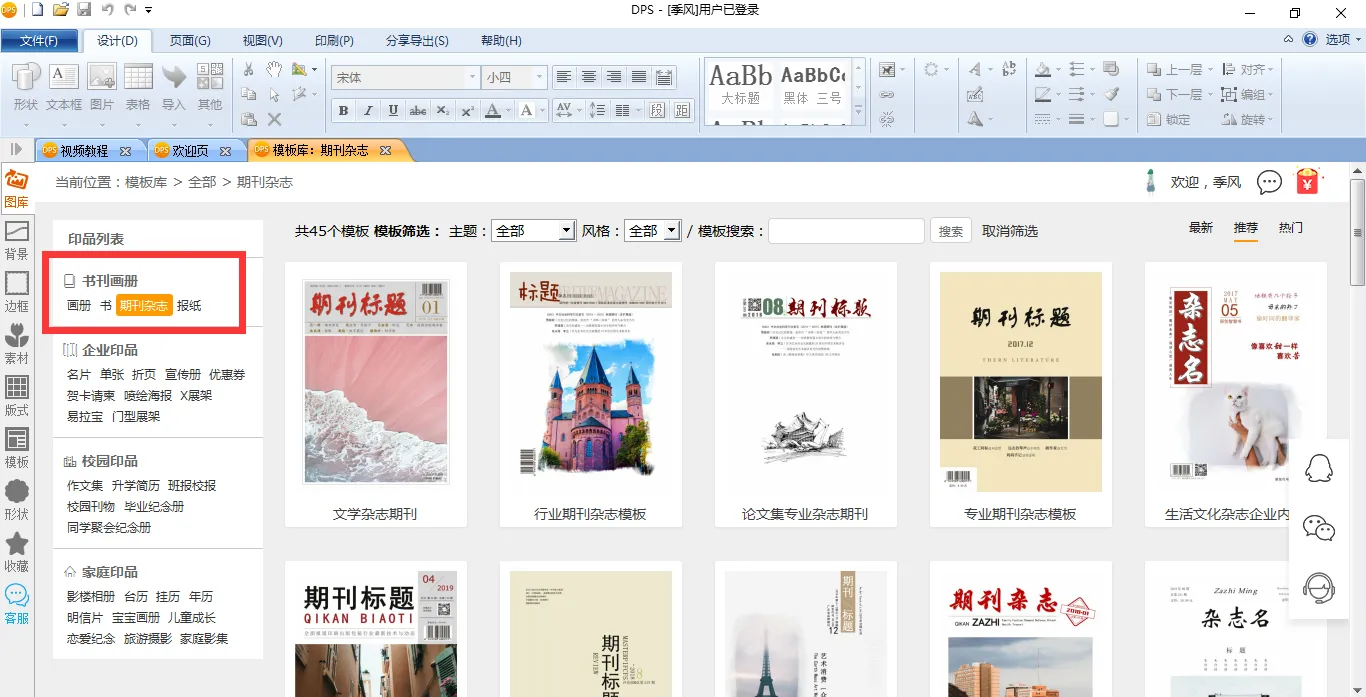This screenshot has height=697, width=1366.
Task: Select the hand pan tool
Action: [274, 69]
